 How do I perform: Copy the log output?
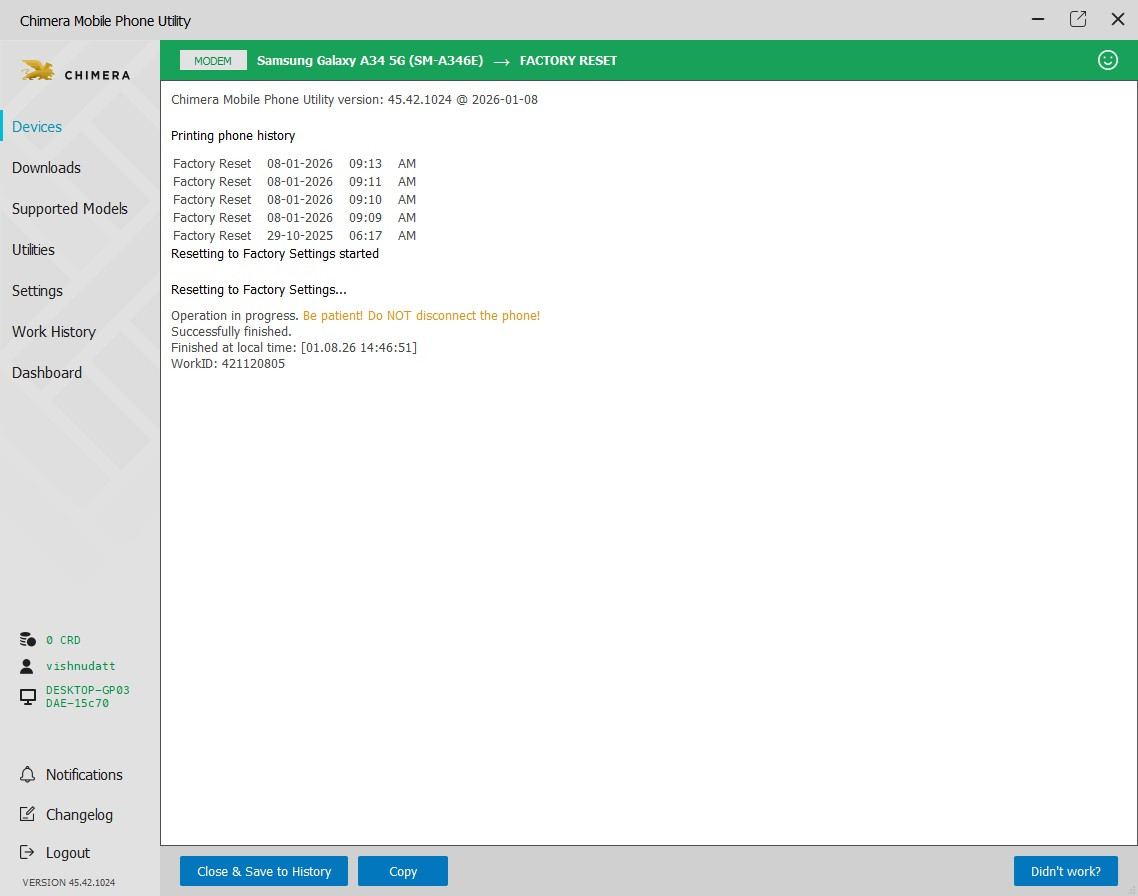[403, 871]
